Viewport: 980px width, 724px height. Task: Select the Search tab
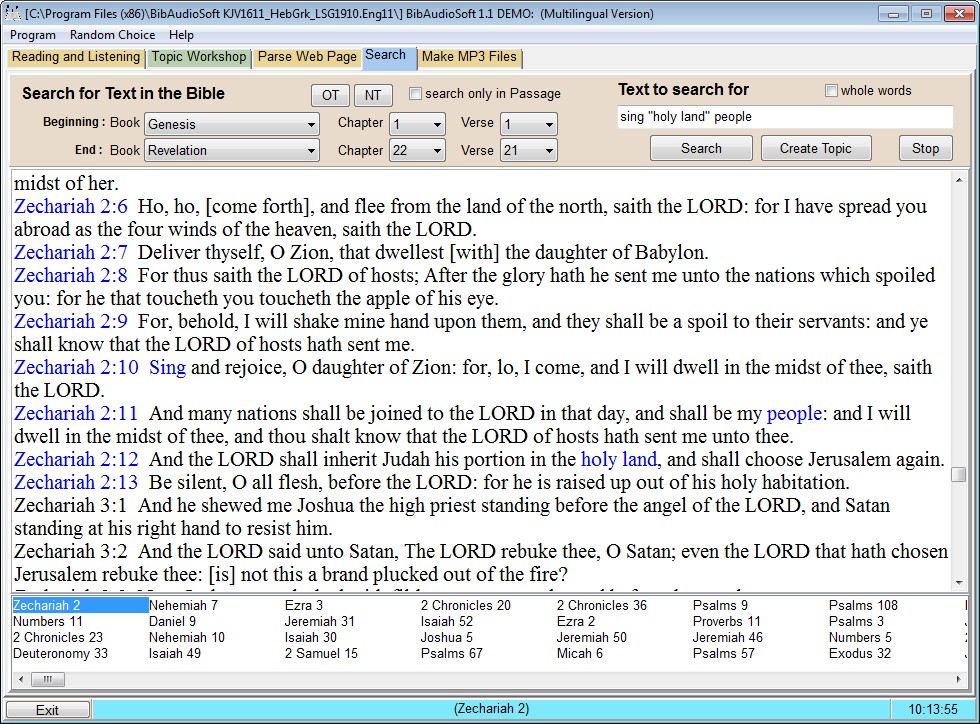[x=388, y=56]
